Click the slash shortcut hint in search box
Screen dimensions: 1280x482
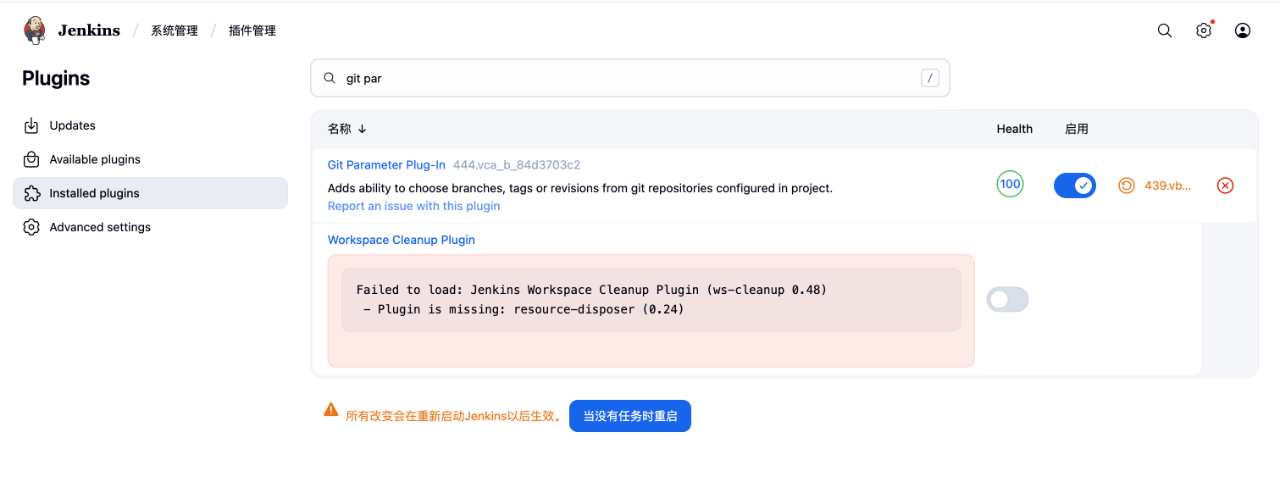click(x=930, y=78)
